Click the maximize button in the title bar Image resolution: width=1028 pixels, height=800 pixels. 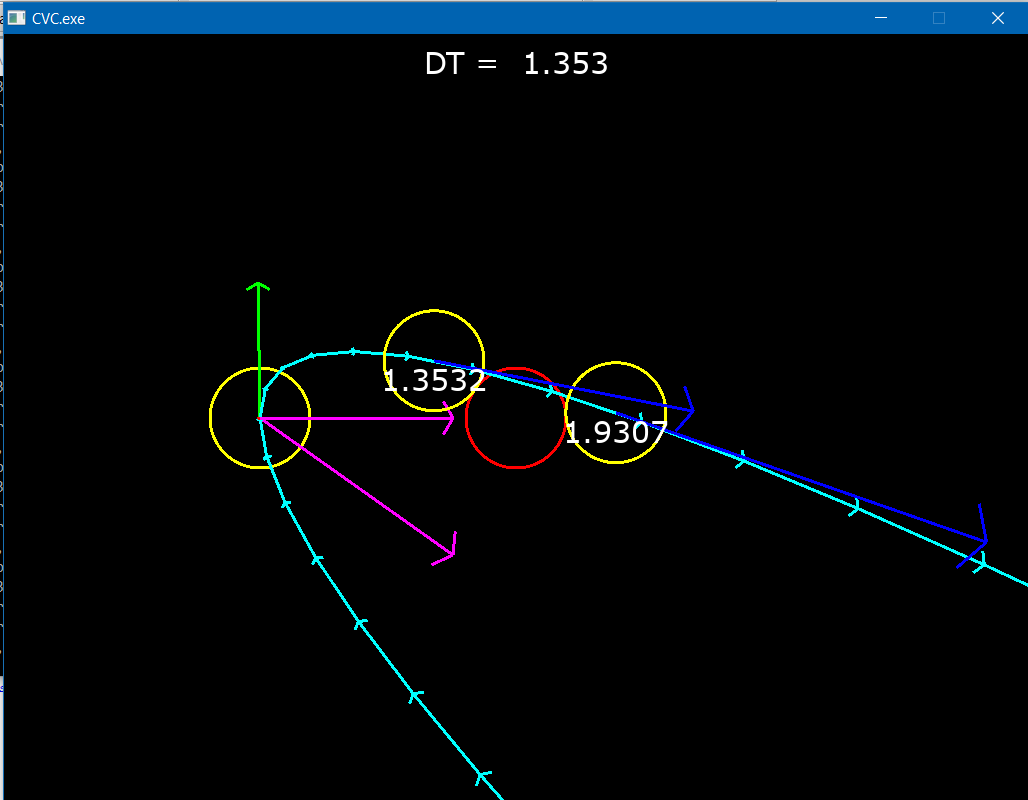click(x=939, y=18)
